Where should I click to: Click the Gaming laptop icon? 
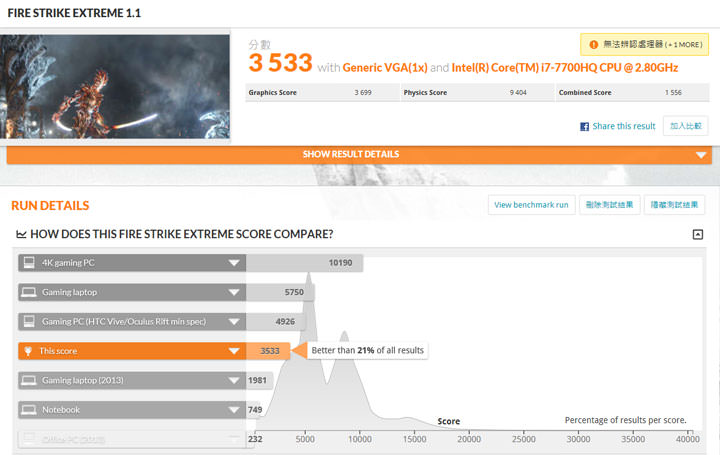click(29, 293)
